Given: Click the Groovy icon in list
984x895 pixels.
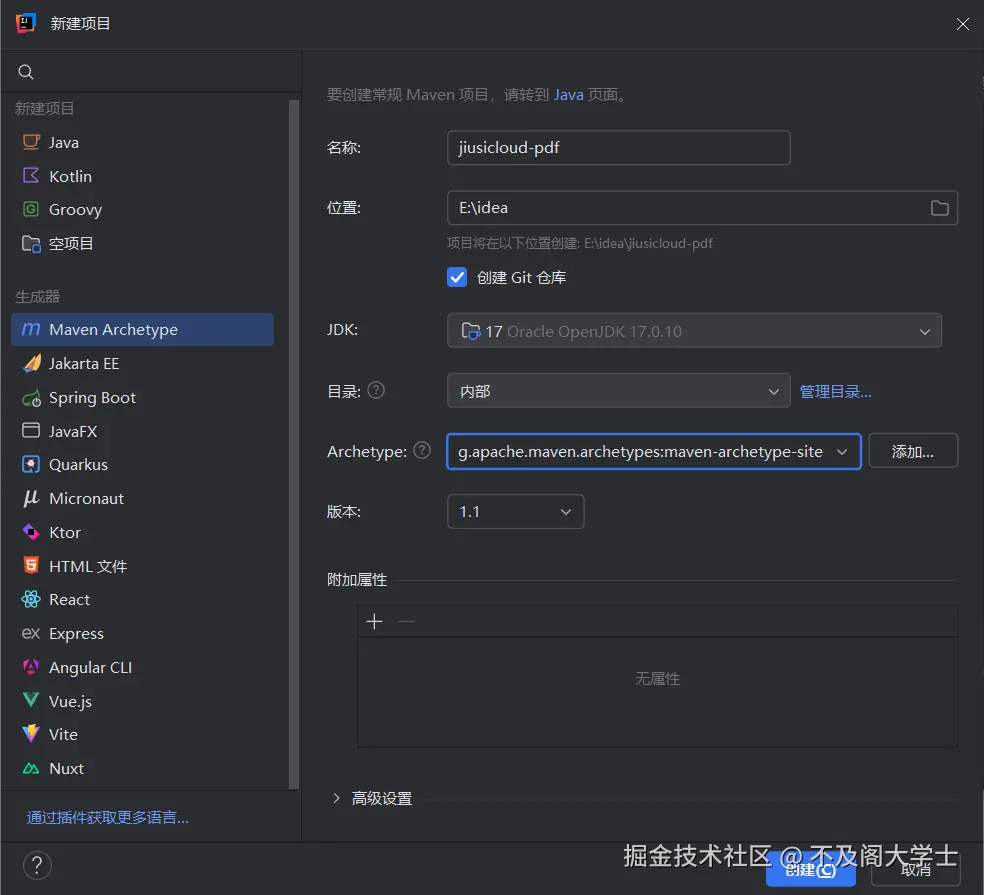Looking at the screenshot, I should click(31, 209).
